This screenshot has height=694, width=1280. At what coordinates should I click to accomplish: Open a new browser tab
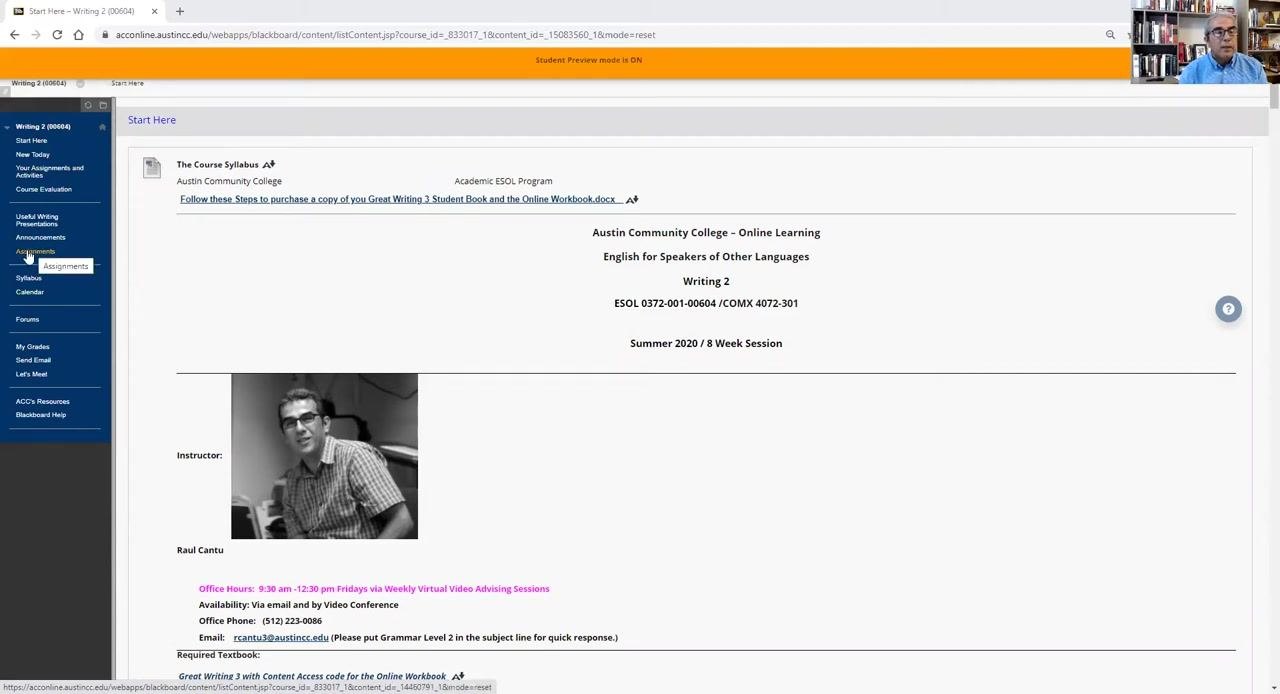click(180, 11)
